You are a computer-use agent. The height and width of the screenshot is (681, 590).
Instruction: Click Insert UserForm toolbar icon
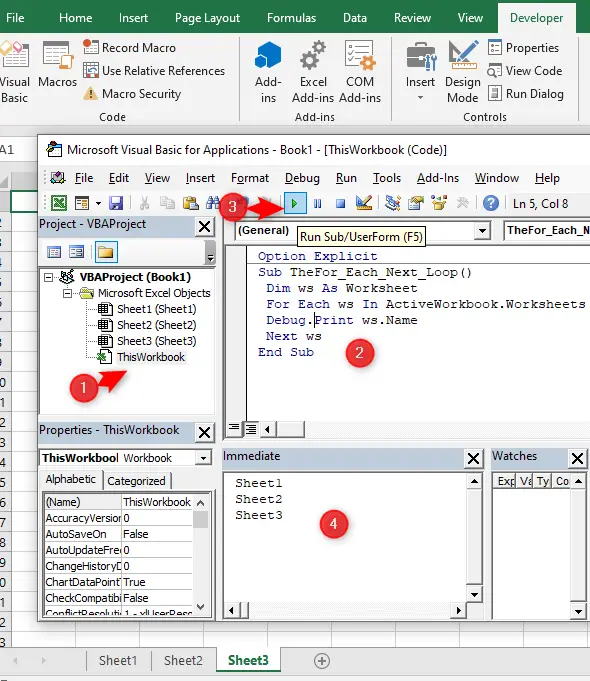click(x=82, y=203)
